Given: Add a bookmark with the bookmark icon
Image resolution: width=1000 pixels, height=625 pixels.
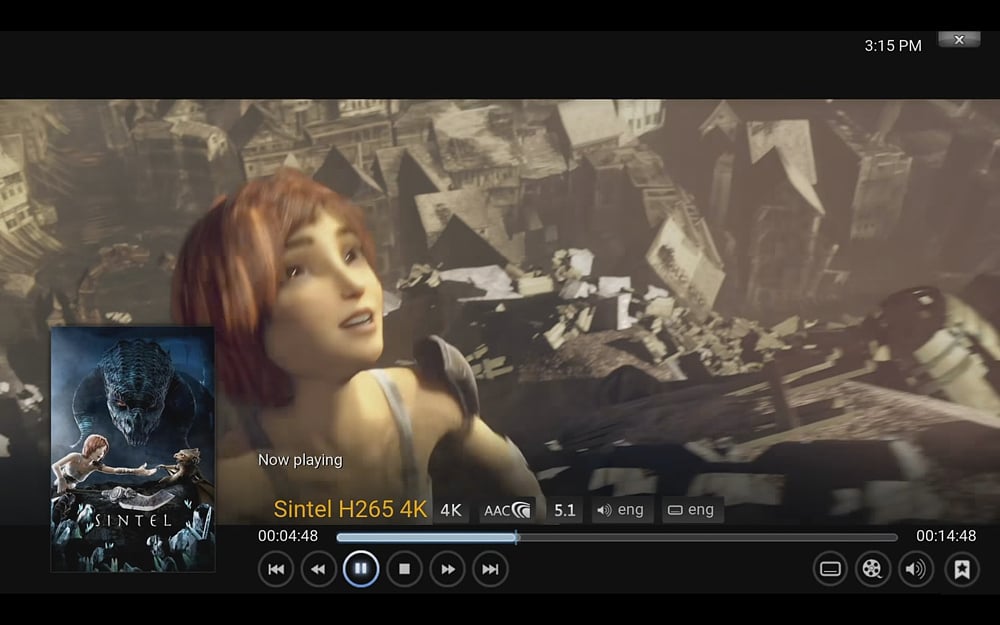Looking at the screenshot, I should pos(961,569).
